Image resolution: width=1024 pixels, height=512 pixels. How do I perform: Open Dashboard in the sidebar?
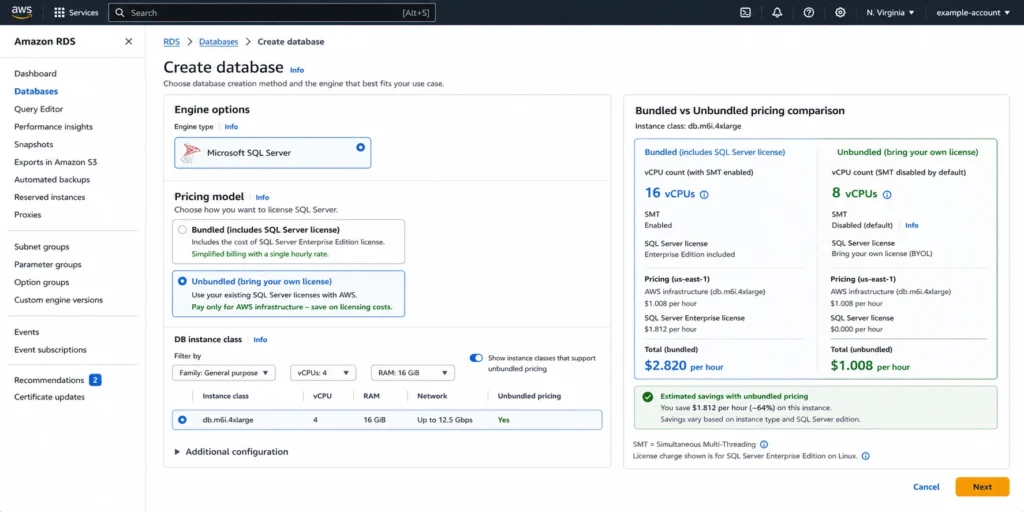pos(35,74)
